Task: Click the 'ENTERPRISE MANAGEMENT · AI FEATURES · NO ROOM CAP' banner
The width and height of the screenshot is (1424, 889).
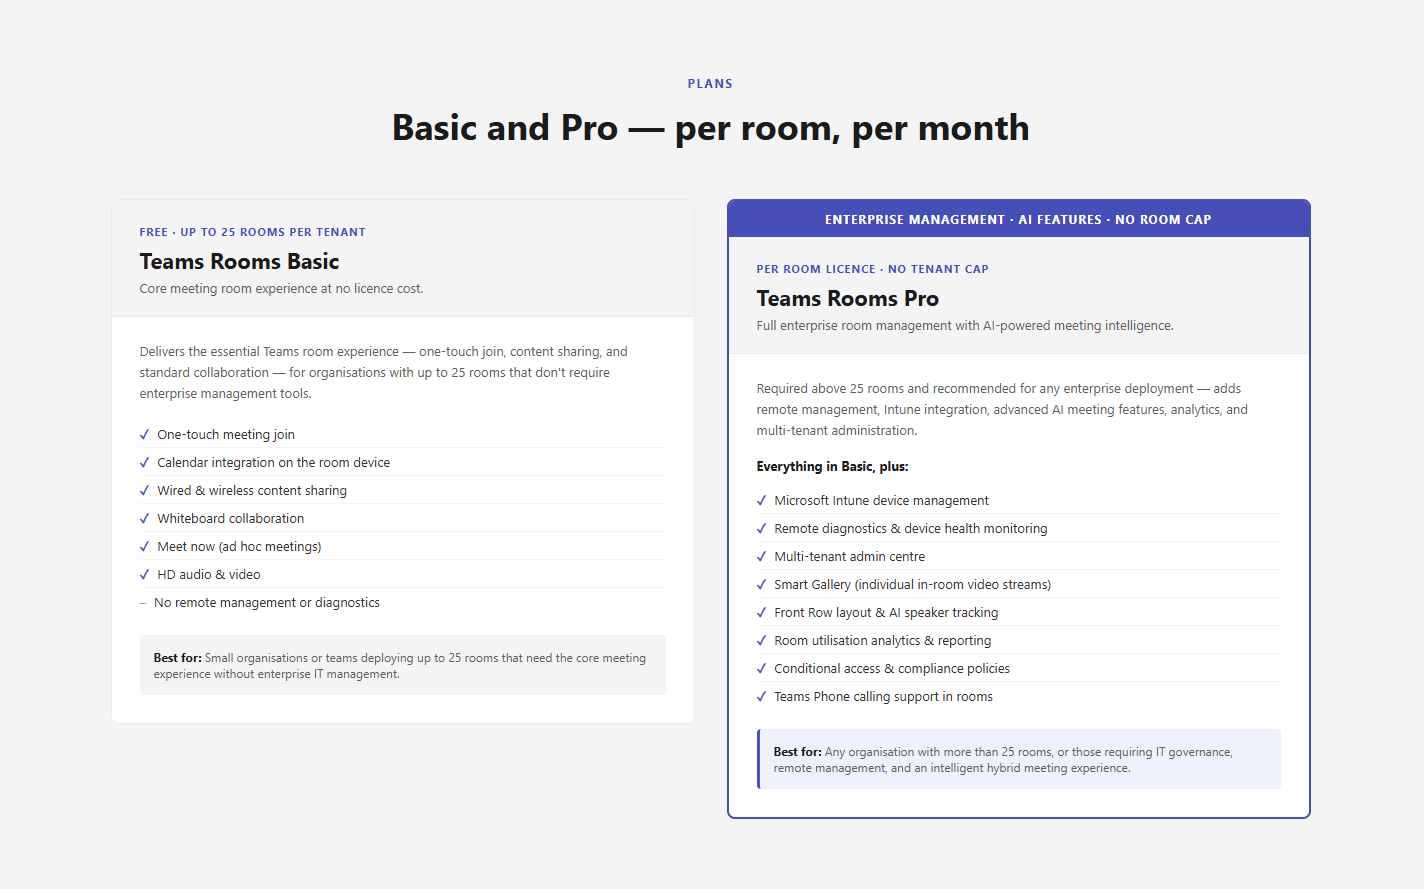Action: tap(1018, 220)
